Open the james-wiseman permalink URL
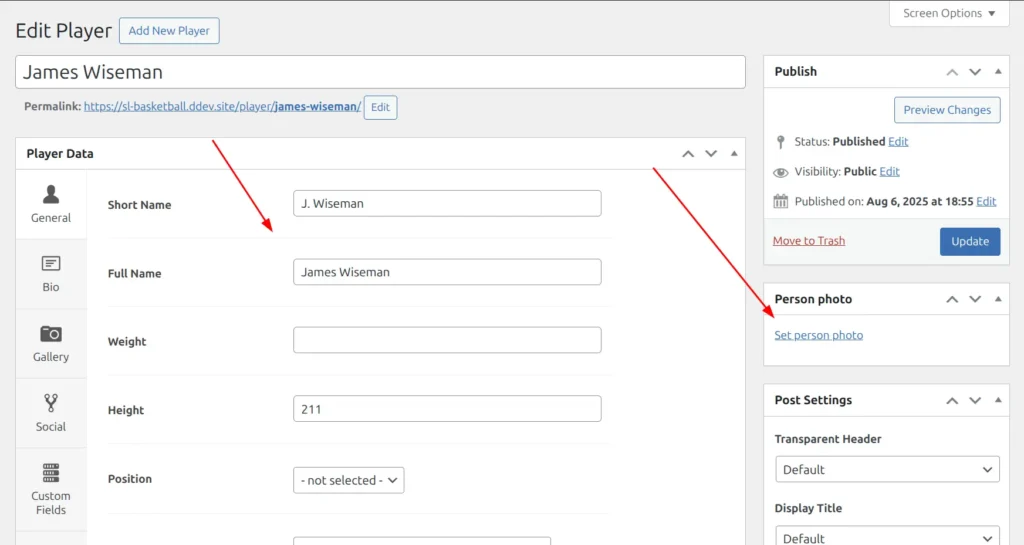The height and width of the screenshot is (545, 1024). pyautogui.click(x=222, y=106)
